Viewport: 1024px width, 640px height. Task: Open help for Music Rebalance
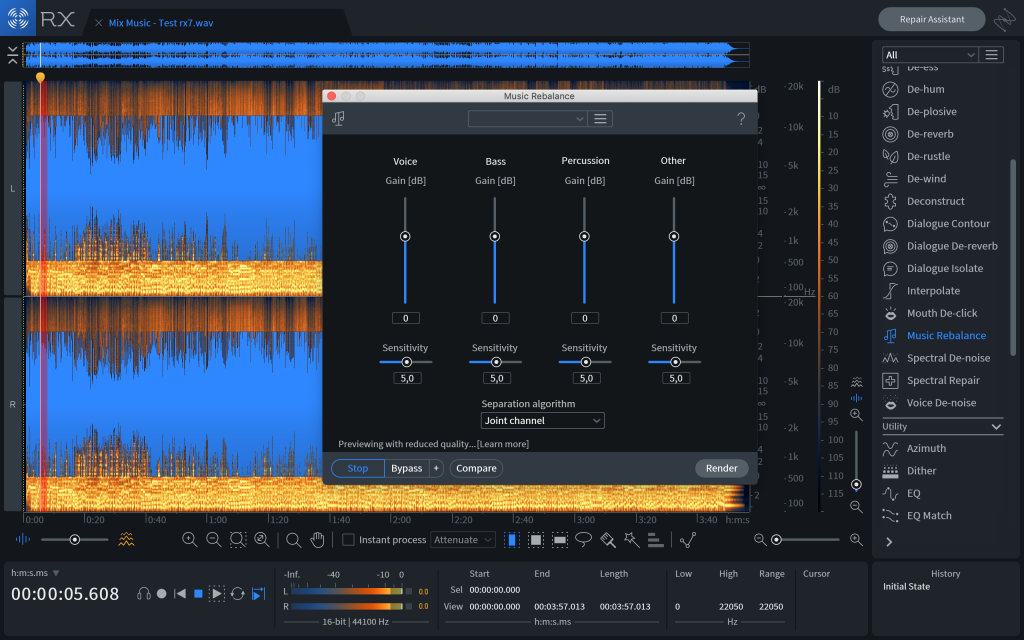pos(740,119)
